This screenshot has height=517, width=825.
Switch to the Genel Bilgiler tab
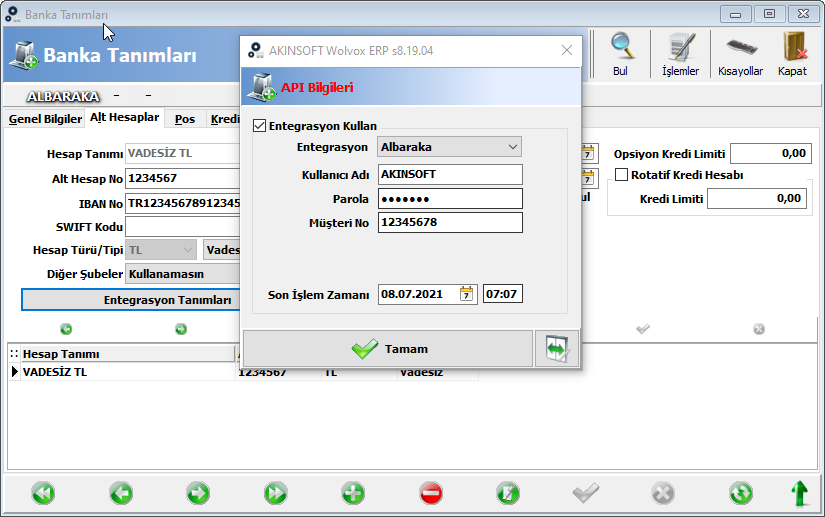coord(45,119)
